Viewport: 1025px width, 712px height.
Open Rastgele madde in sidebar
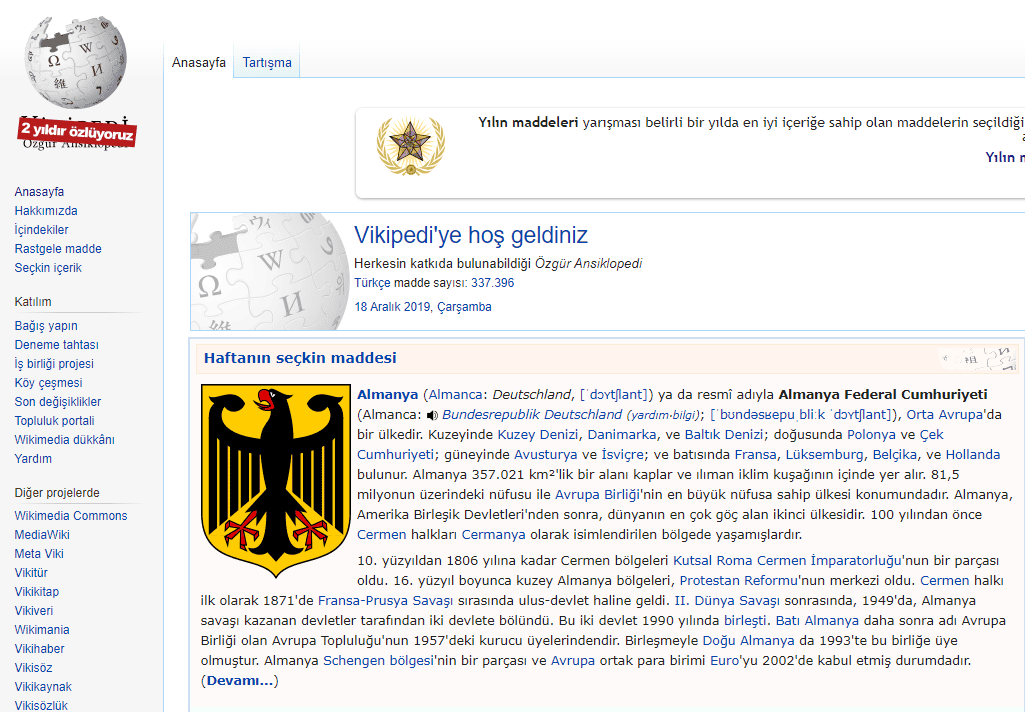[x=58, y=249]
